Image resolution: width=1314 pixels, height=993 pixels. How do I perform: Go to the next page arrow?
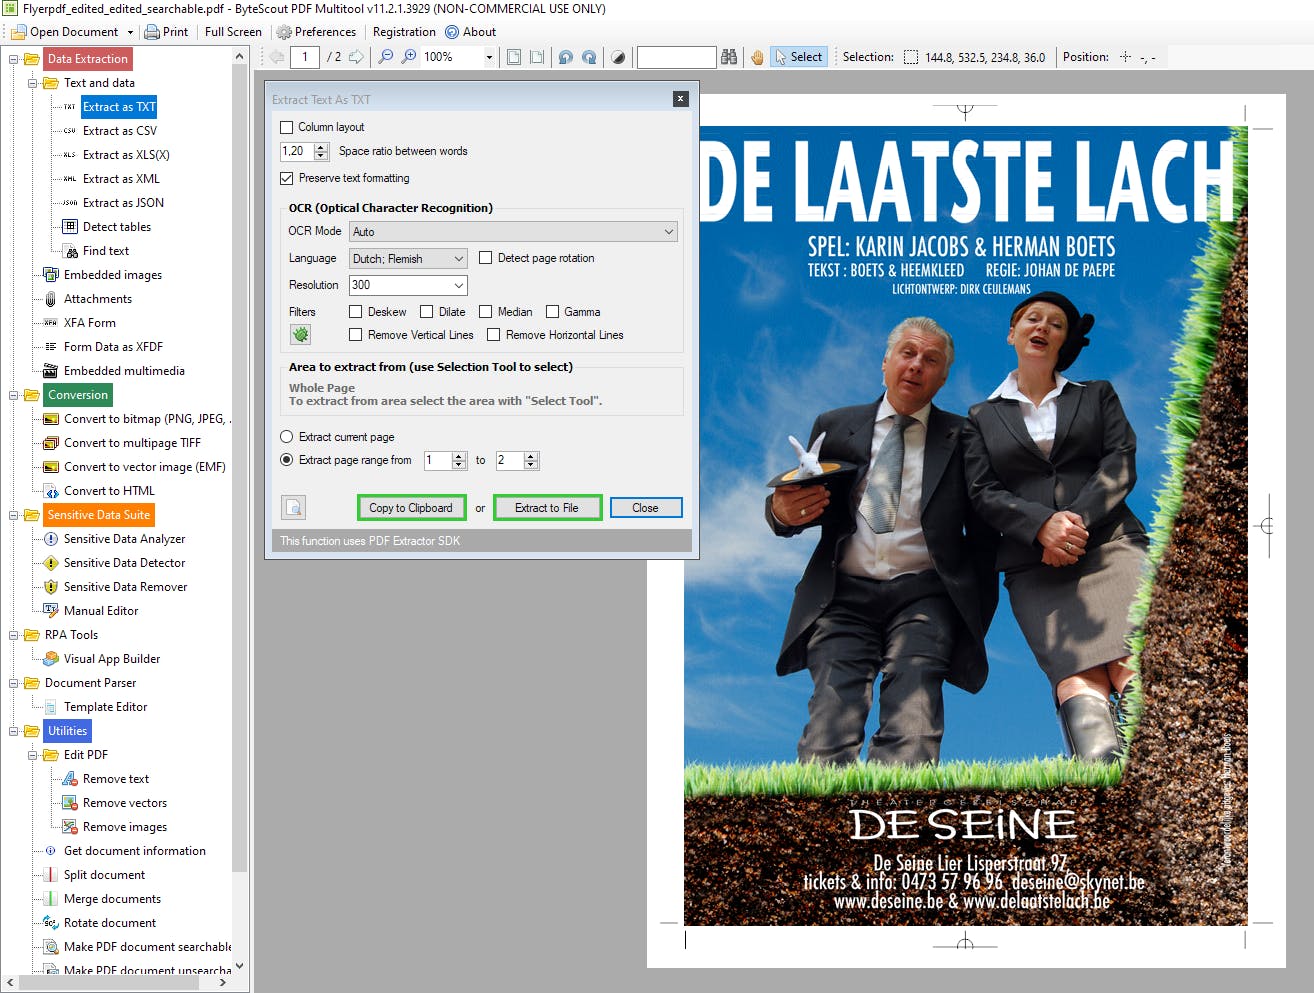(356, 57)
